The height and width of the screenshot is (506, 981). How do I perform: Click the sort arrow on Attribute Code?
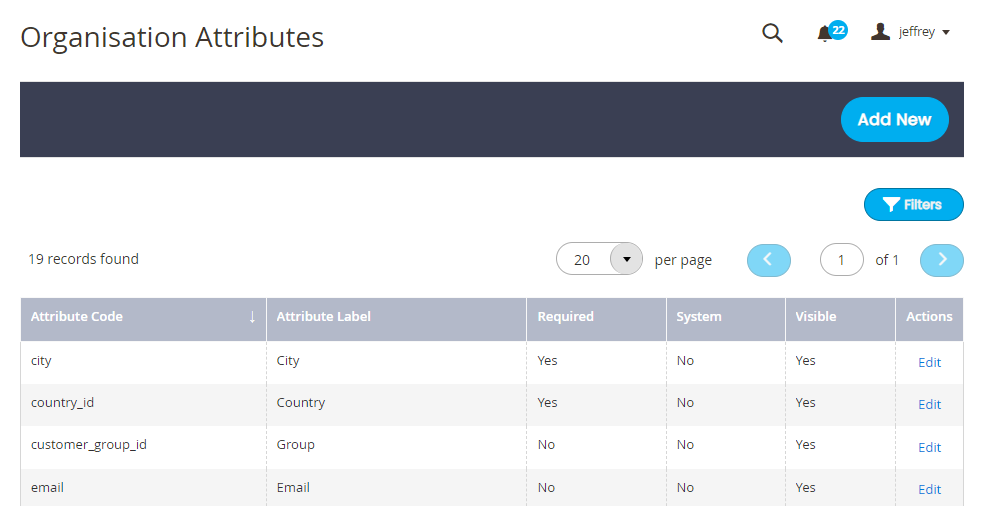tap(252, 317)
